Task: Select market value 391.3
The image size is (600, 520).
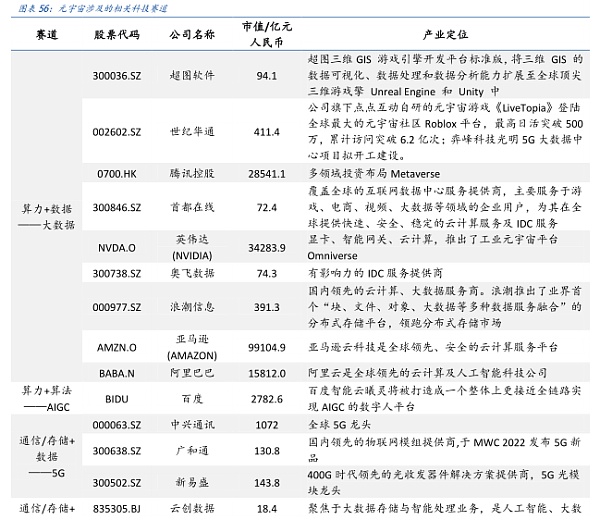Action: 267,307
